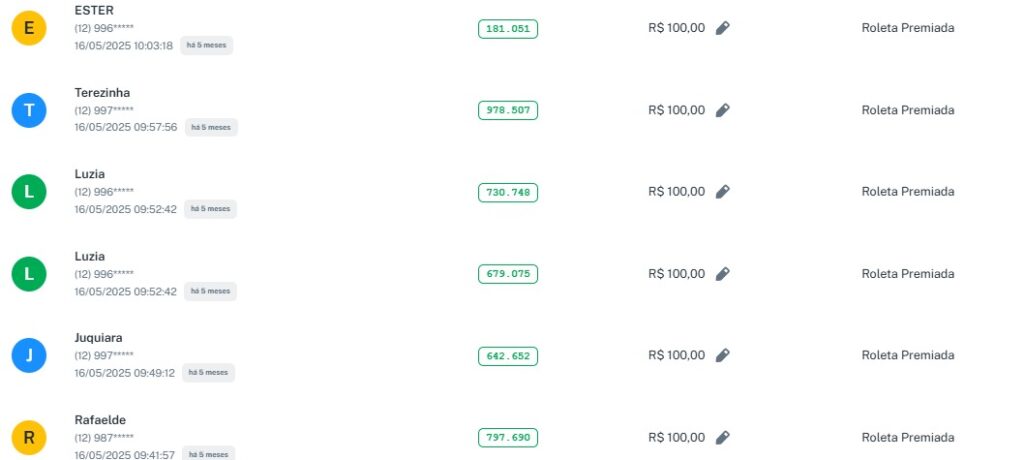This screenshot has width=1024, height=460.
Task: Click "Roleta Premiada" in Terezinha's row
Action: 907,110
